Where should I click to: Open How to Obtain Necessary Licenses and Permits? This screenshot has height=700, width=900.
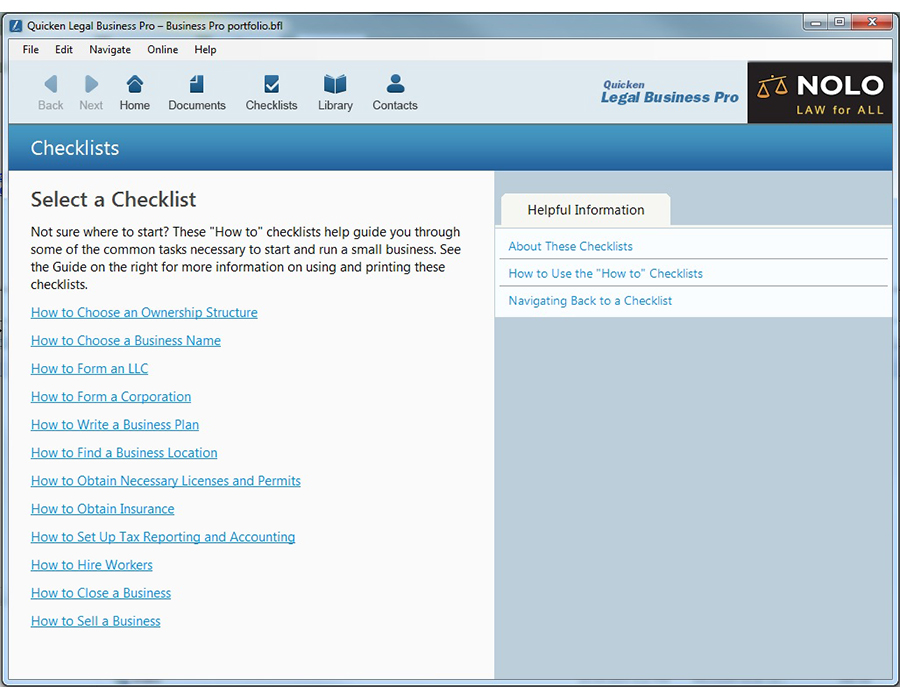point(166,481)
